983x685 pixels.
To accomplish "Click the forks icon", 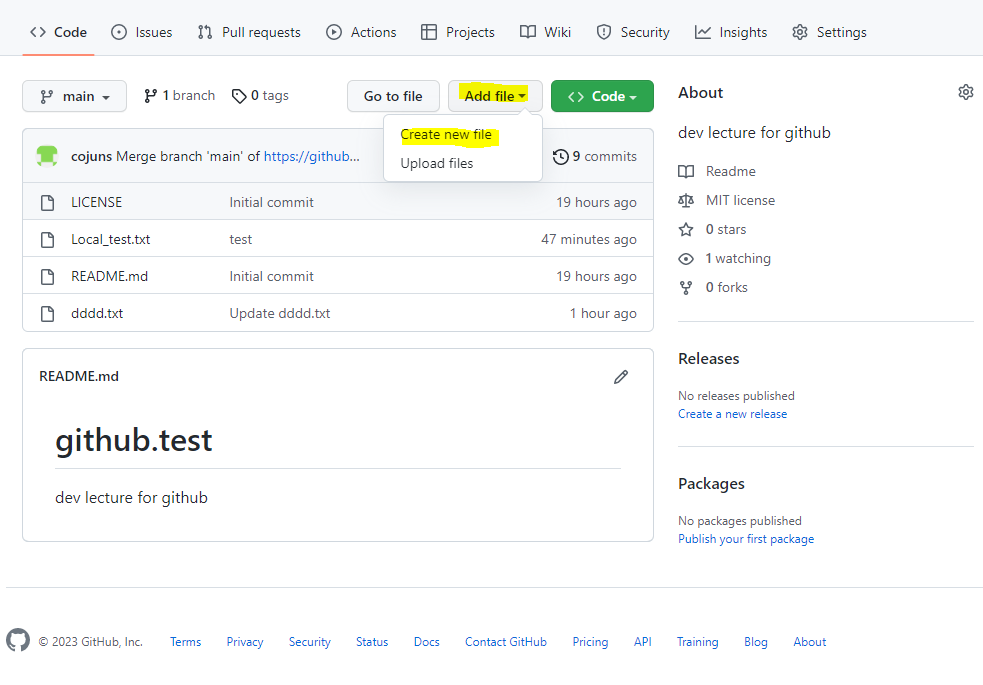I will point(686,288).
